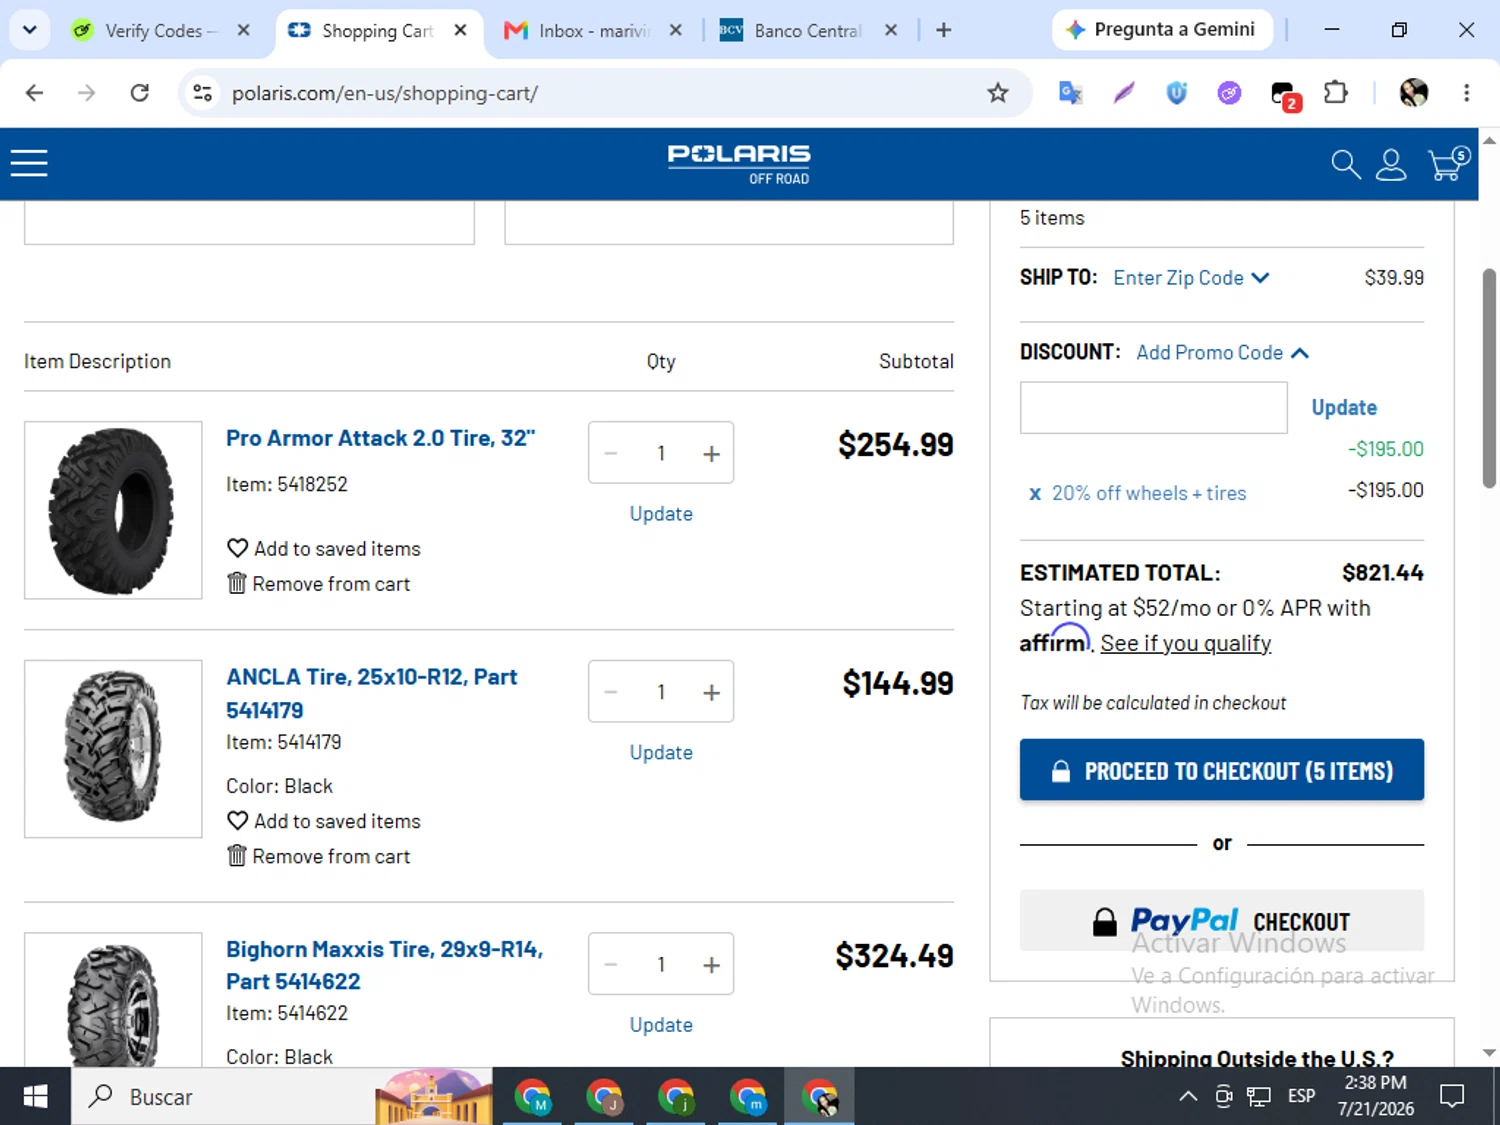Open the search tabs dropdown arrow
The width and height of the screenshot is (1500, 1125).
pos(30,30)
